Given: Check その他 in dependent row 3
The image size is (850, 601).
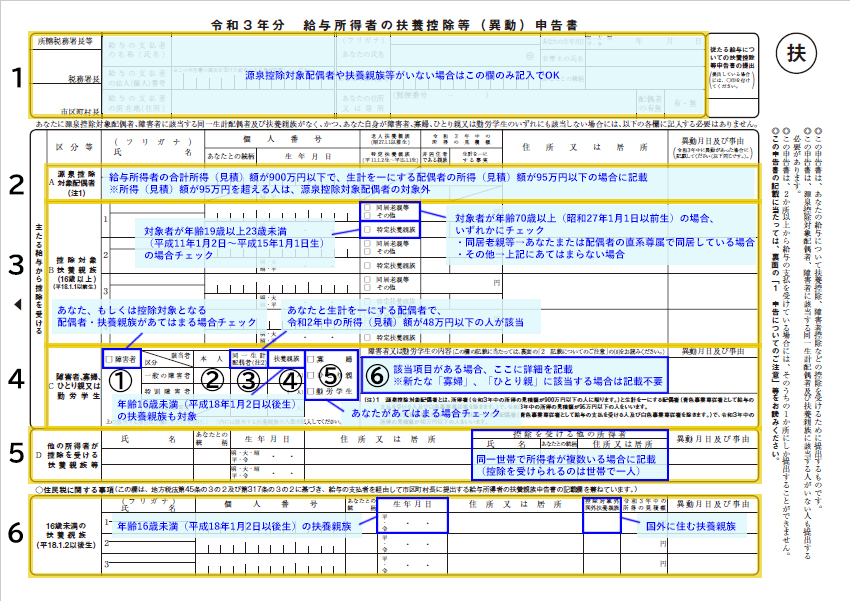Looking at the screenshot, I should tap(367, 287).
